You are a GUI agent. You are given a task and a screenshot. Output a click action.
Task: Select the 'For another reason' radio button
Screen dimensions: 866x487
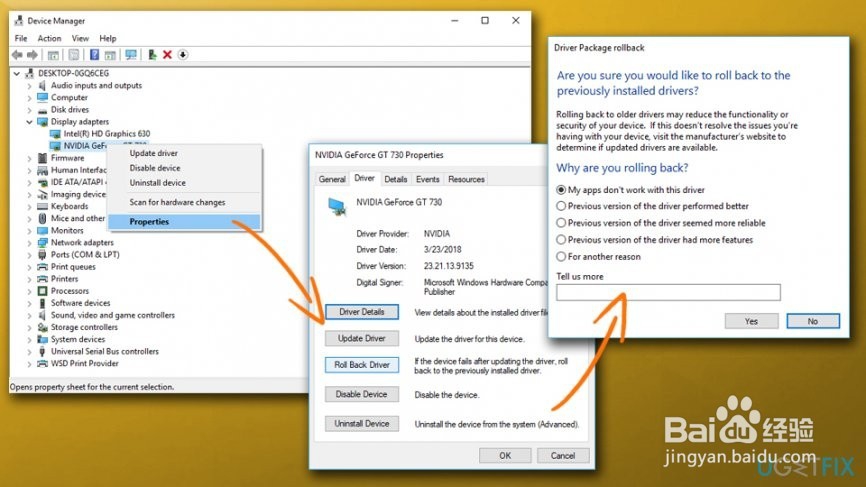(x=561, y=257)
